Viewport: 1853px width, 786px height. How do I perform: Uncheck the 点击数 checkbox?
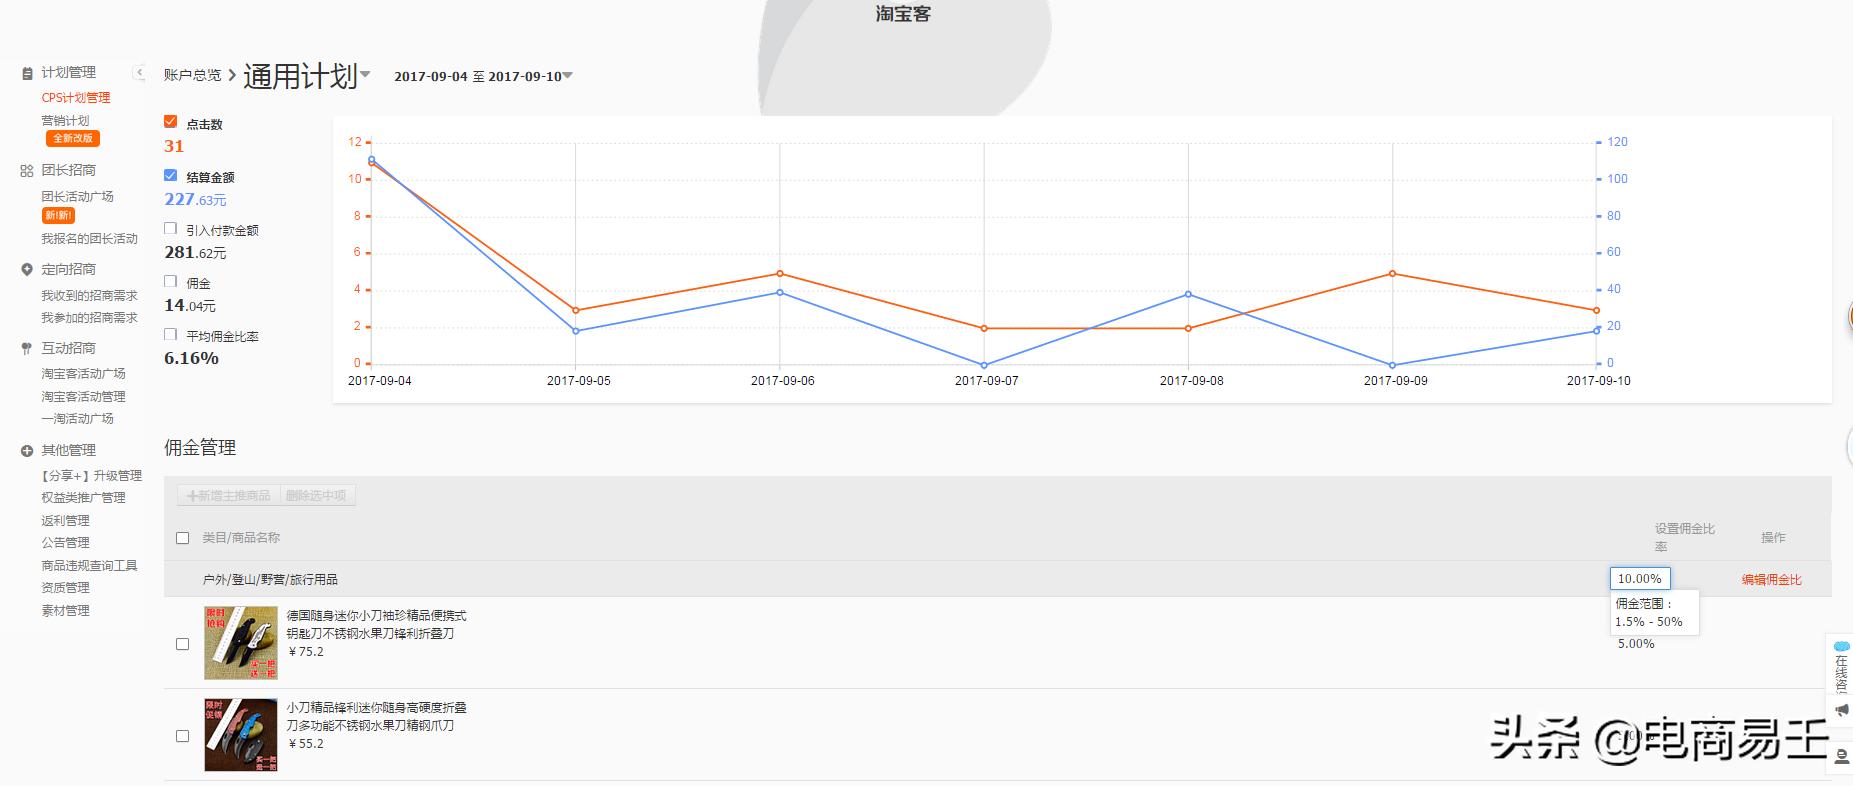click(170, 122)
